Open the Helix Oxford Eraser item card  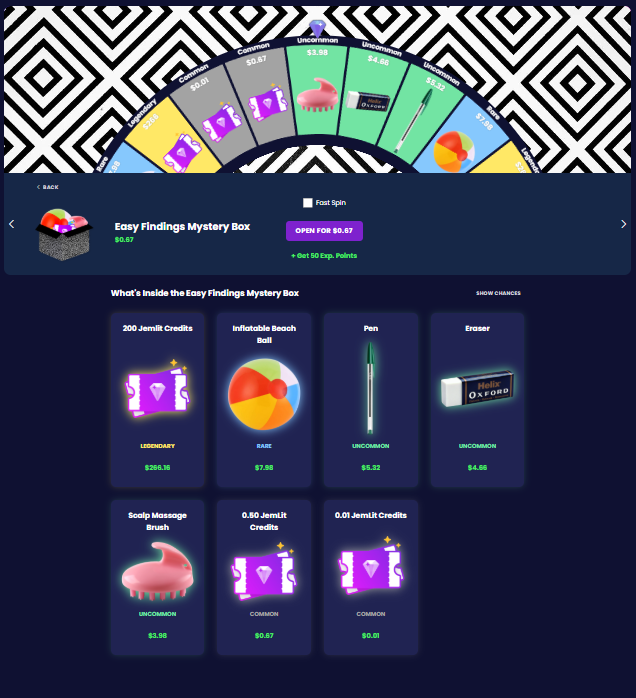point(477,399)
